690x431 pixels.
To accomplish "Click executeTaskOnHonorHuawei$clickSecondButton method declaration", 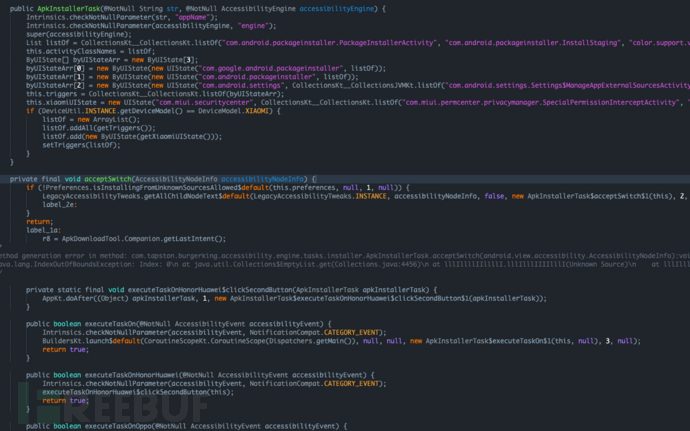I will (x=231, y=290).
